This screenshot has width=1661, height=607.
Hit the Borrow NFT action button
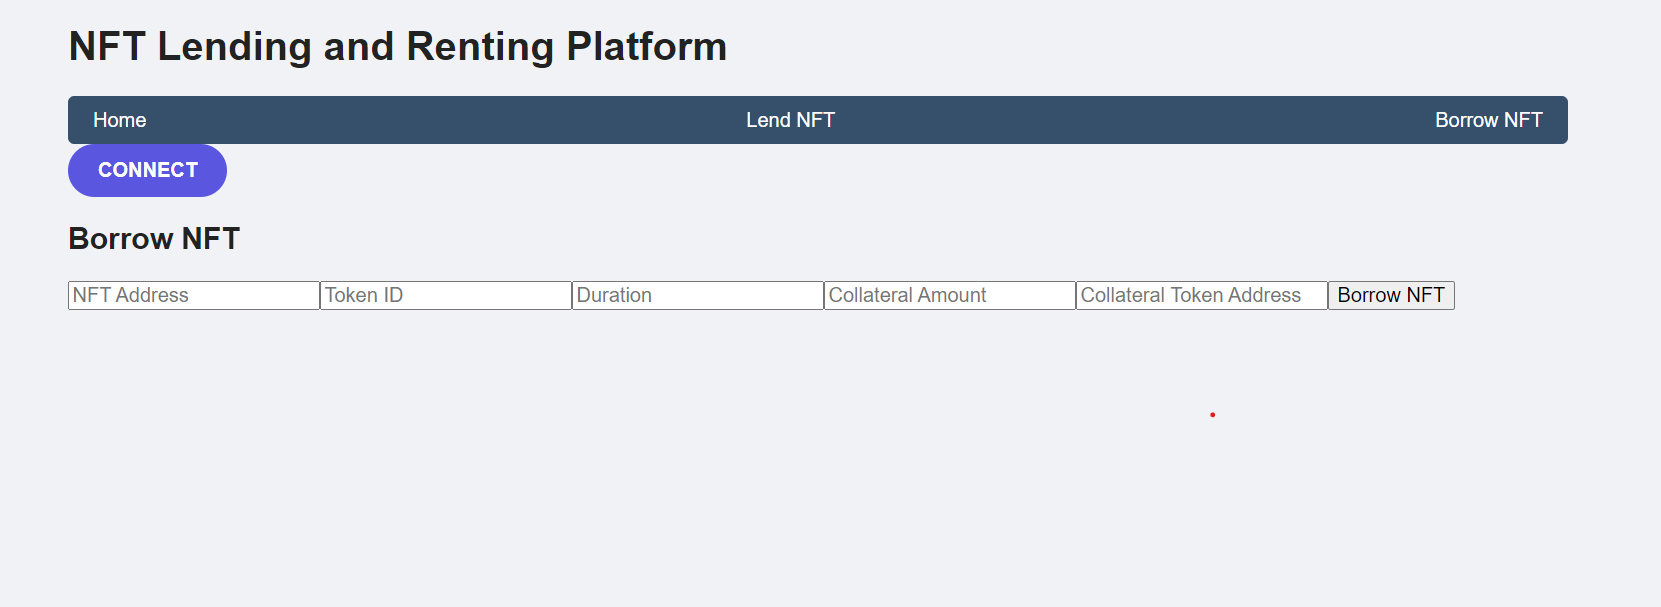(1390, 295)
